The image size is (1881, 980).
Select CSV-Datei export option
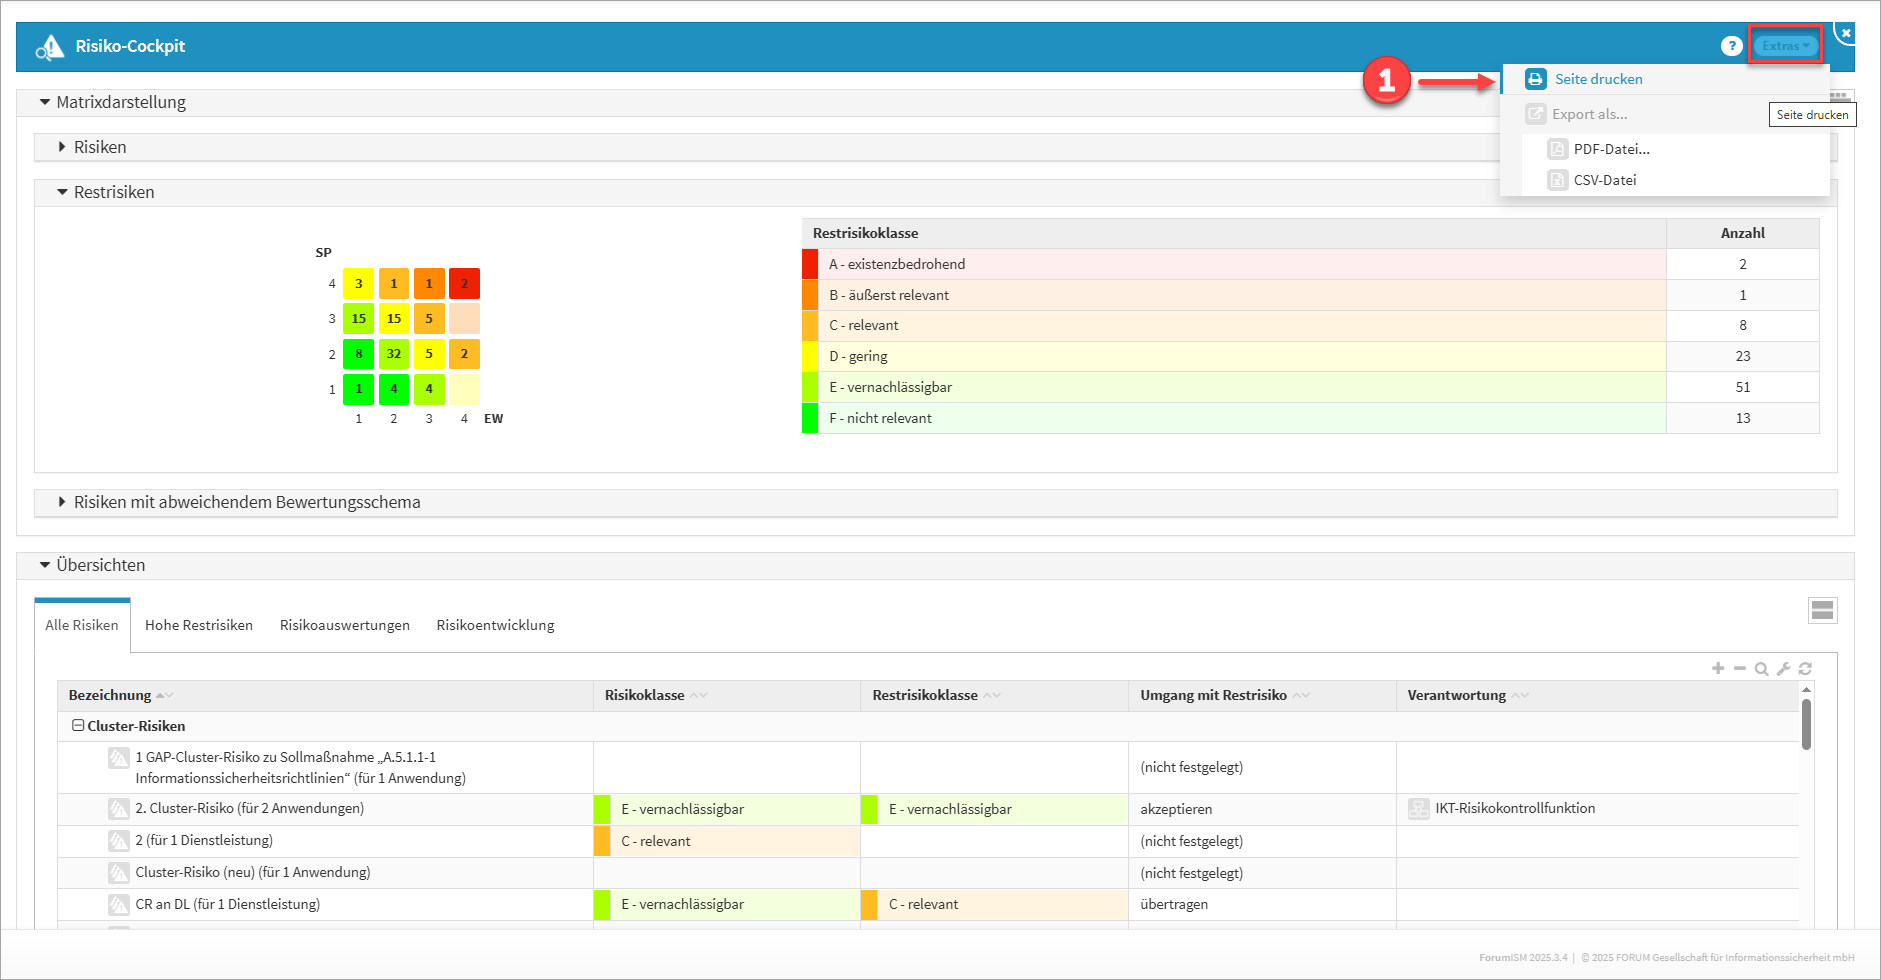tap(1604, 180)
